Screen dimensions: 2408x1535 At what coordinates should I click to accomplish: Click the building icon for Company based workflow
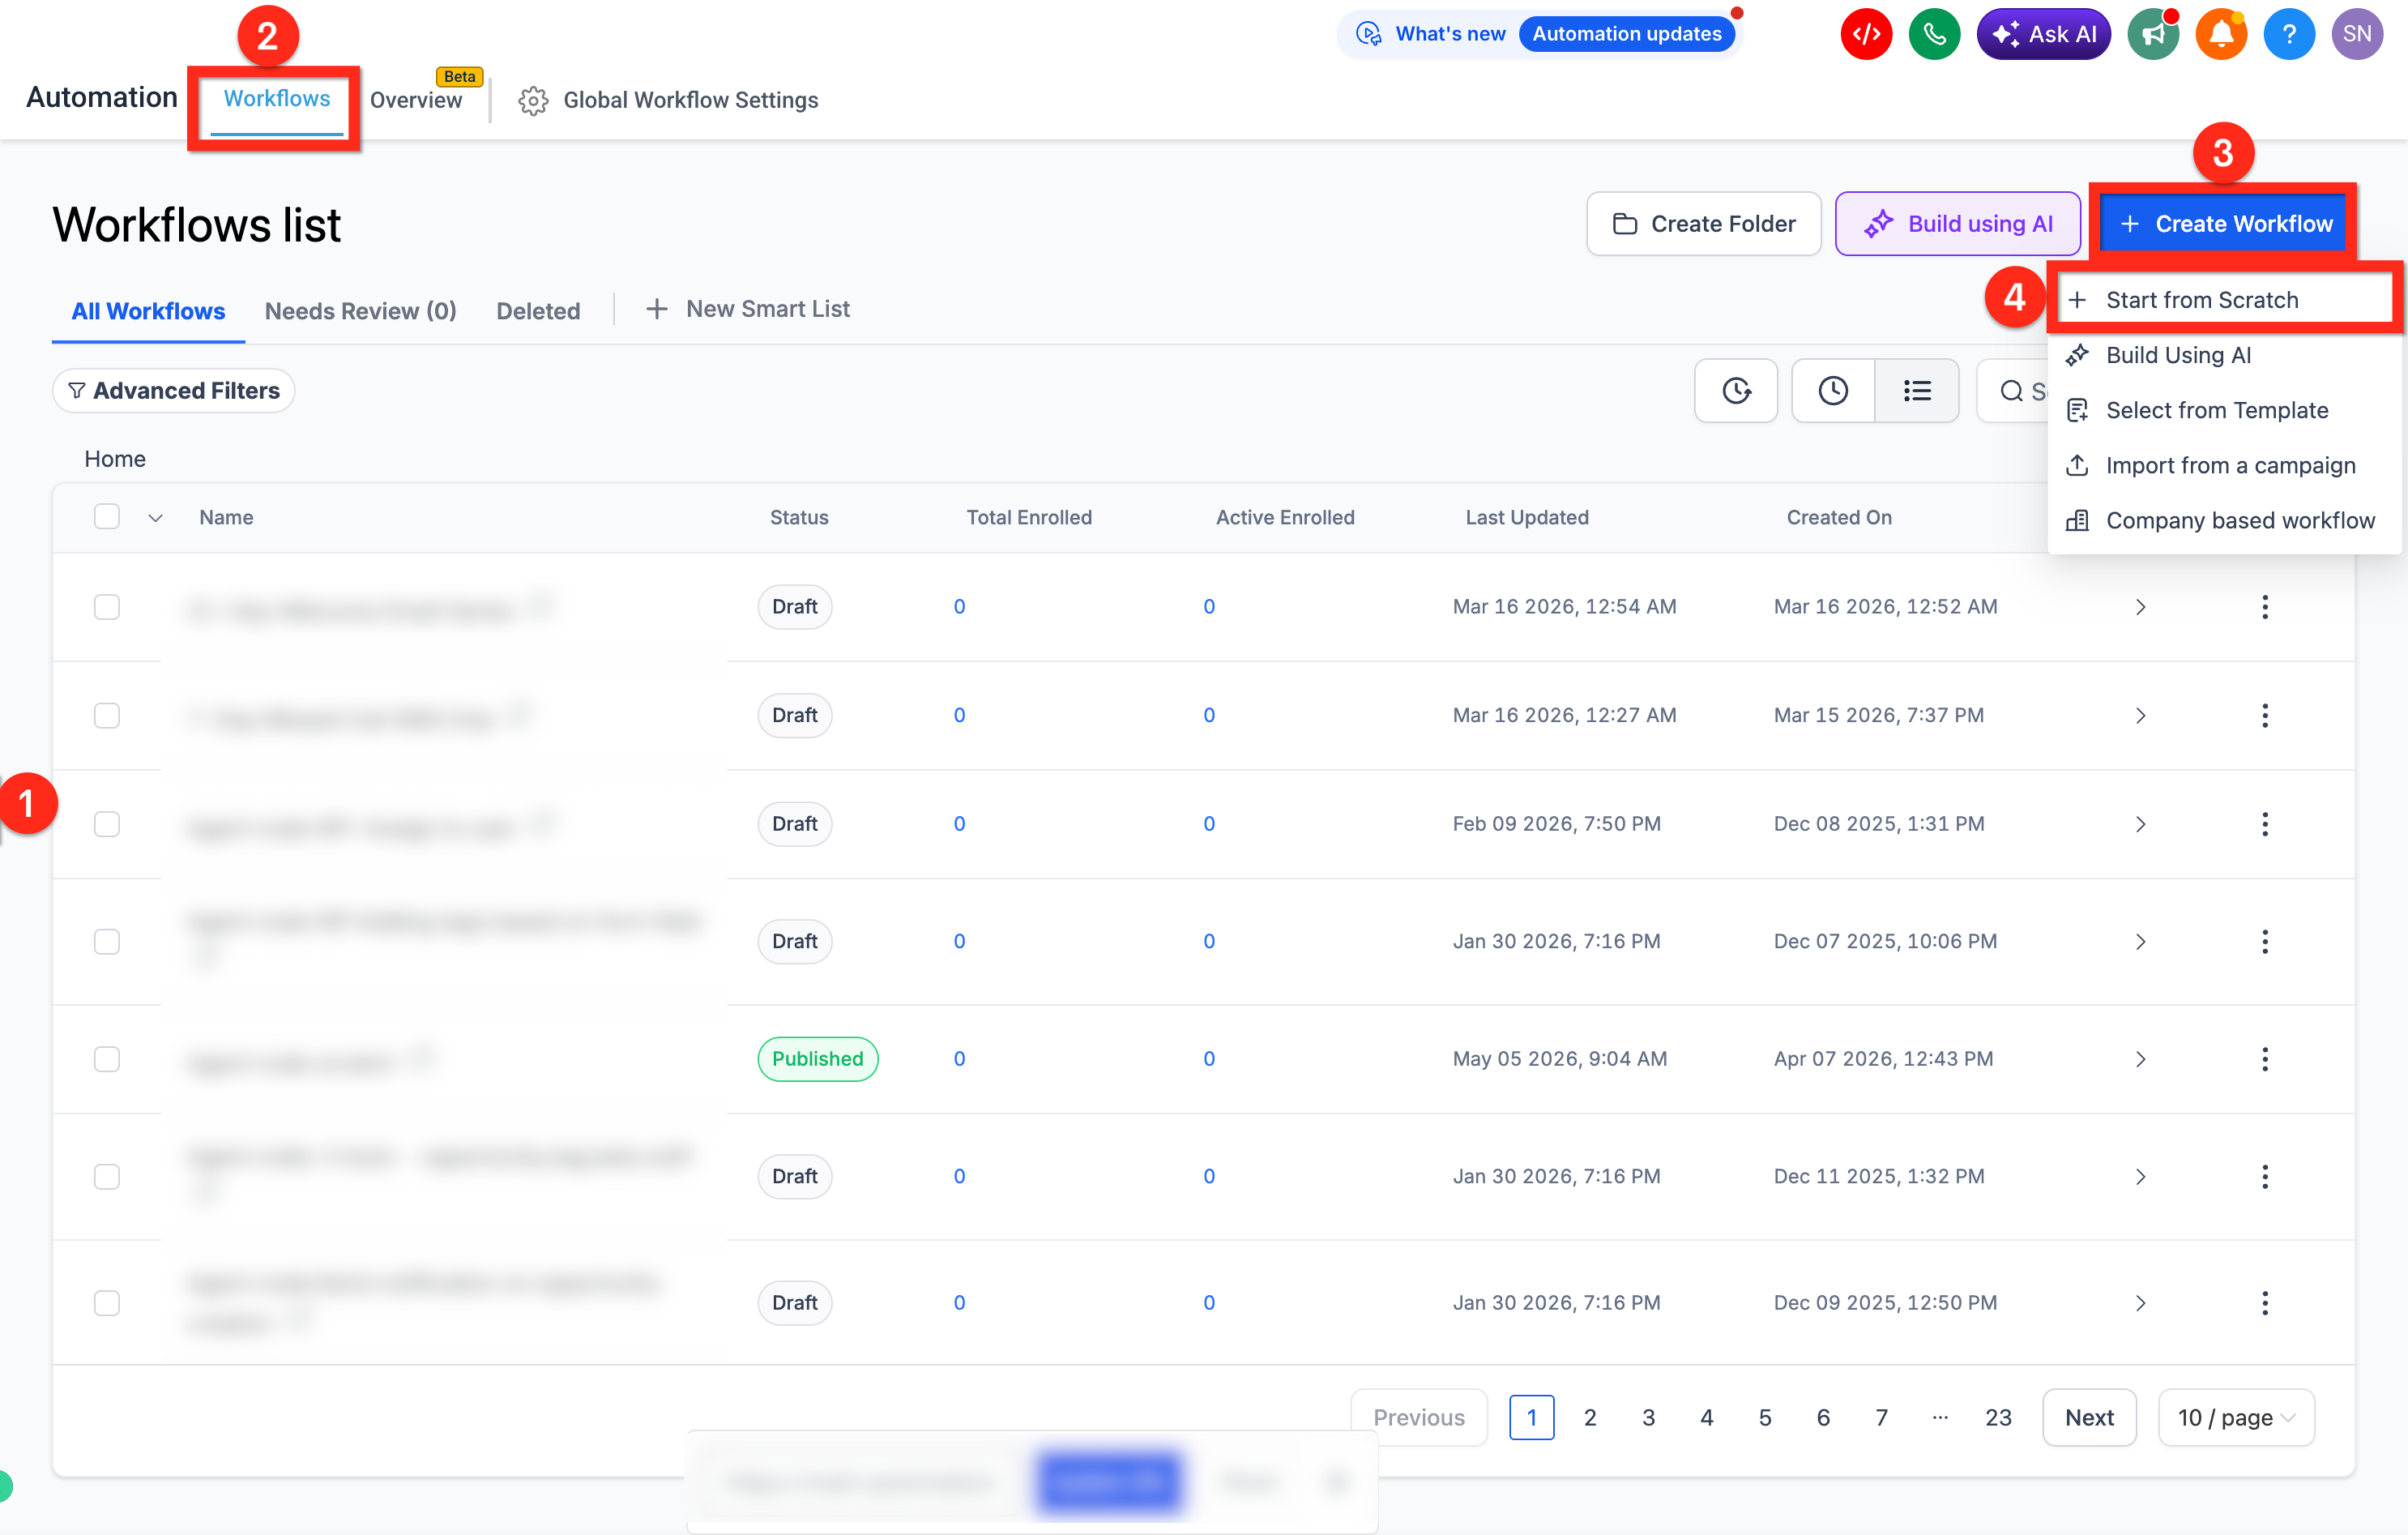click(2077, 521)
